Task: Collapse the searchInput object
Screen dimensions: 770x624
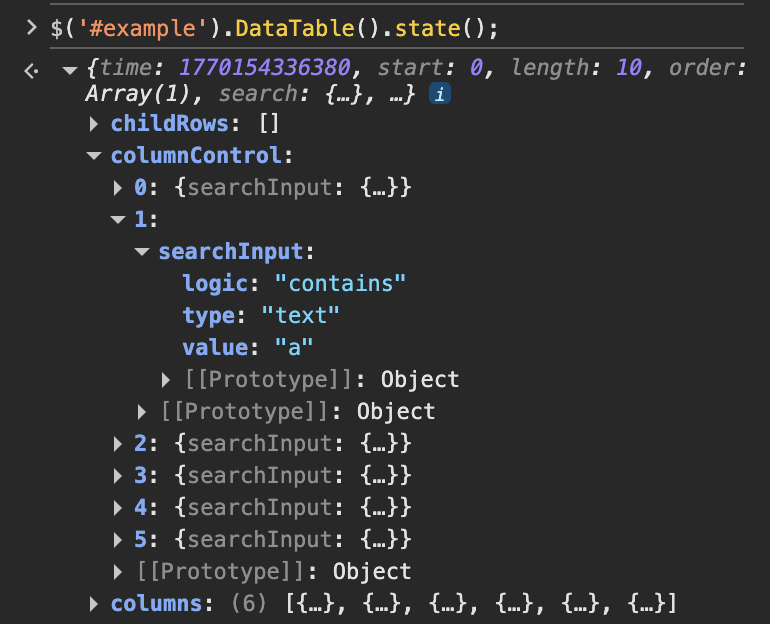Action: (142, 252)
